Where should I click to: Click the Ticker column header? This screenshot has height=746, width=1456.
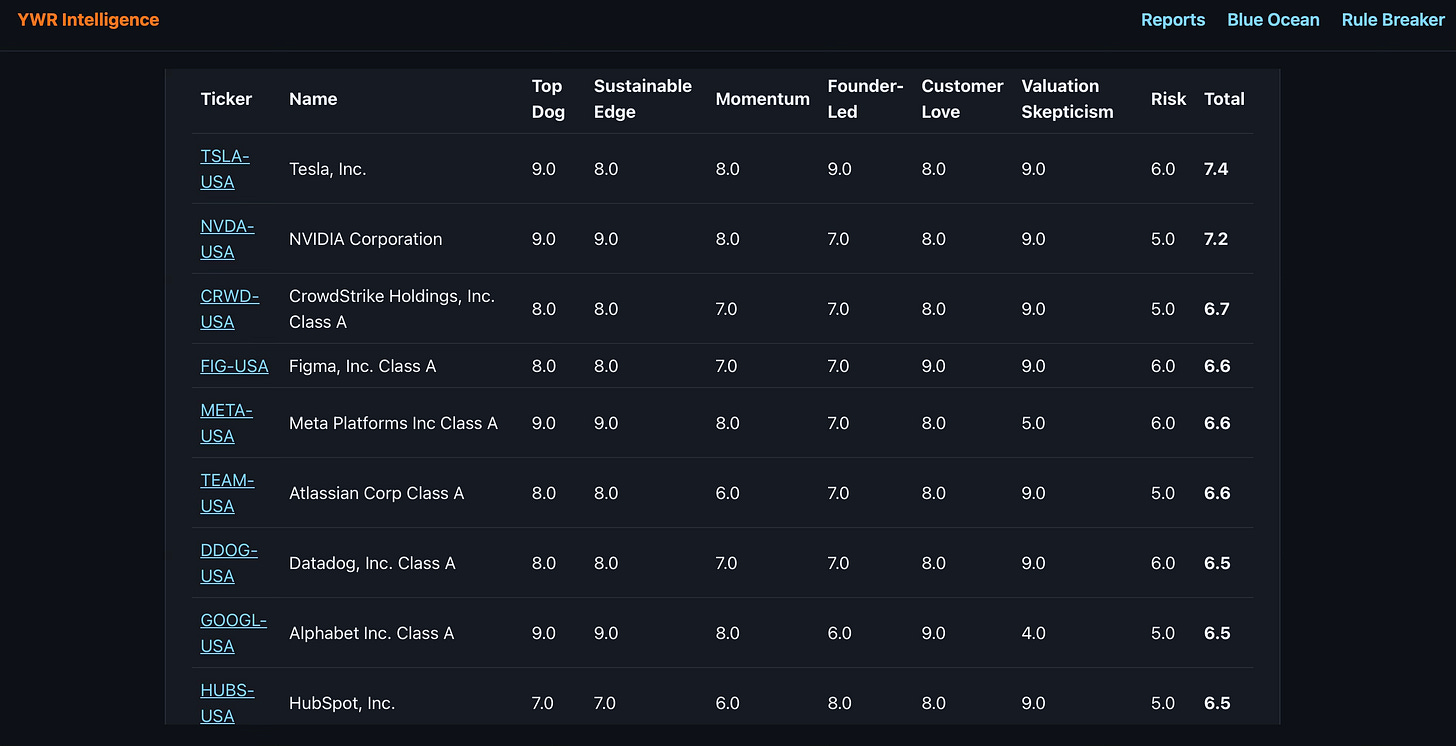(226, 99)
